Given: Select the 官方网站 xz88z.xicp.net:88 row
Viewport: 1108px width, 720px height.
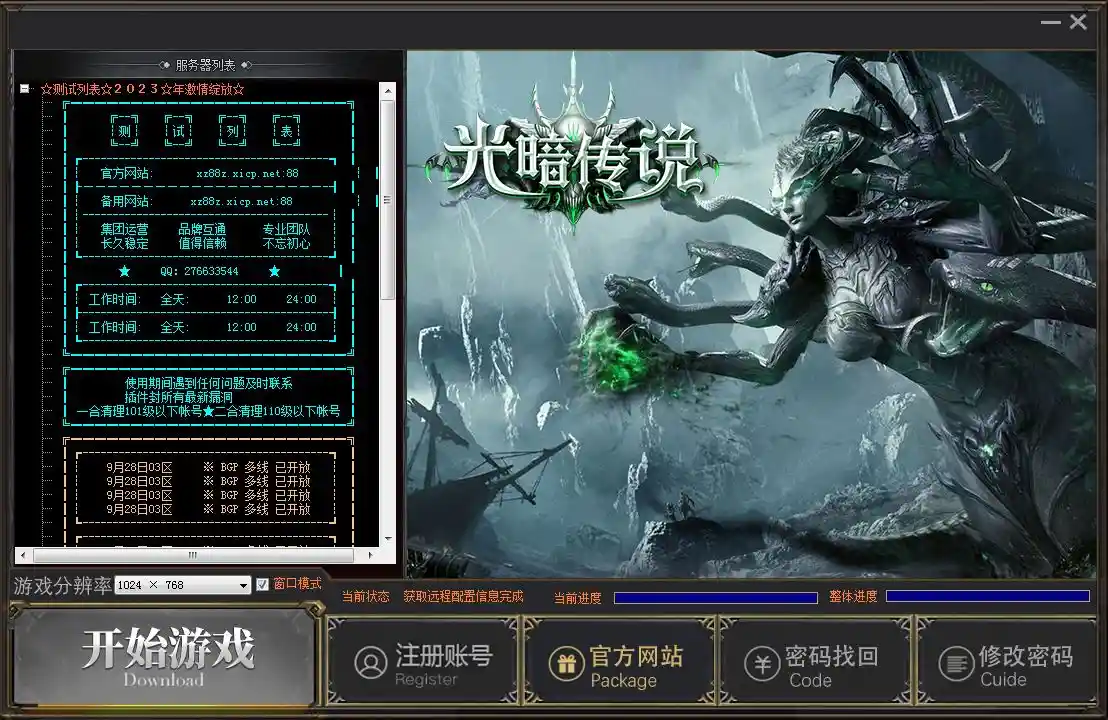Looking at the screenshot, I should [x=206, y=173].
